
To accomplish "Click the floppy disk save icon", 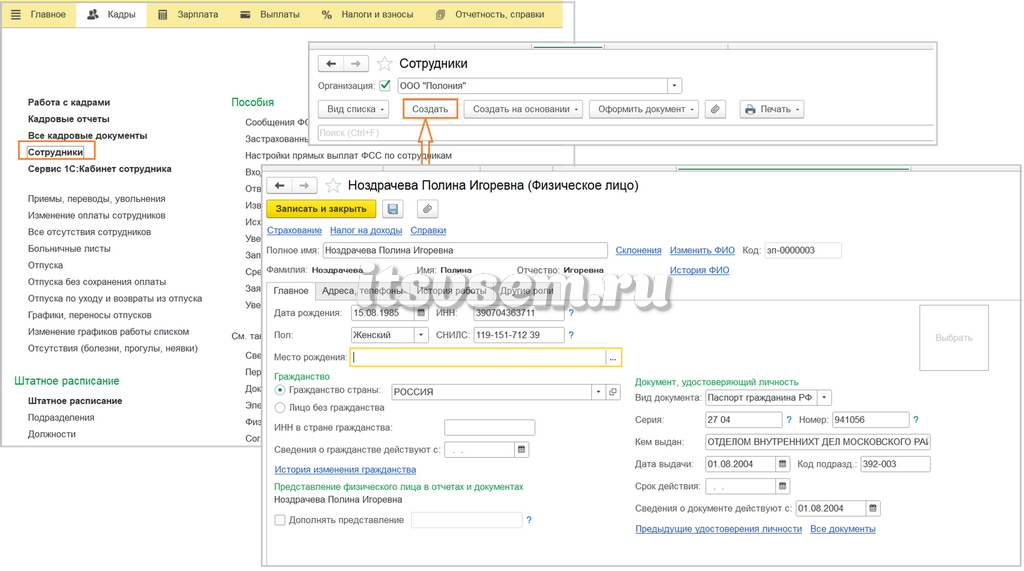I will pyautogui.click(x=392, y=209).
